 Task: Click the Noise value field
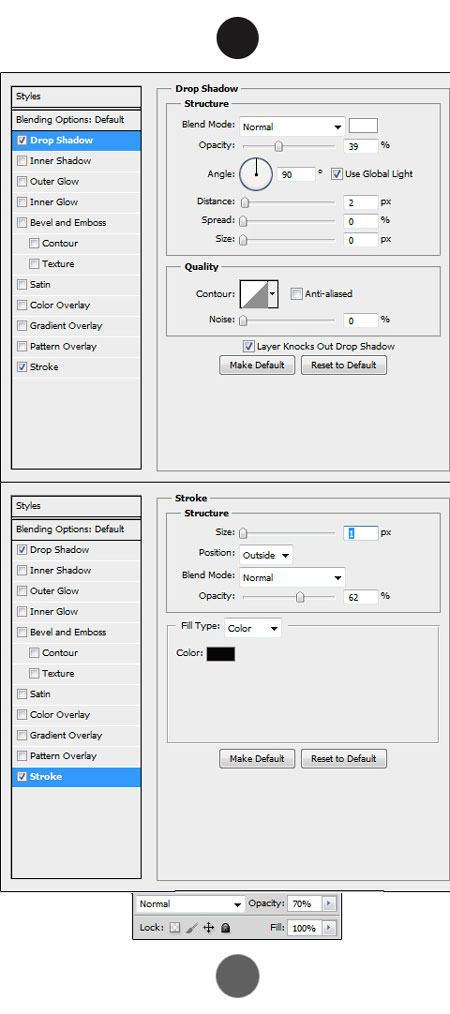[361, 319]
